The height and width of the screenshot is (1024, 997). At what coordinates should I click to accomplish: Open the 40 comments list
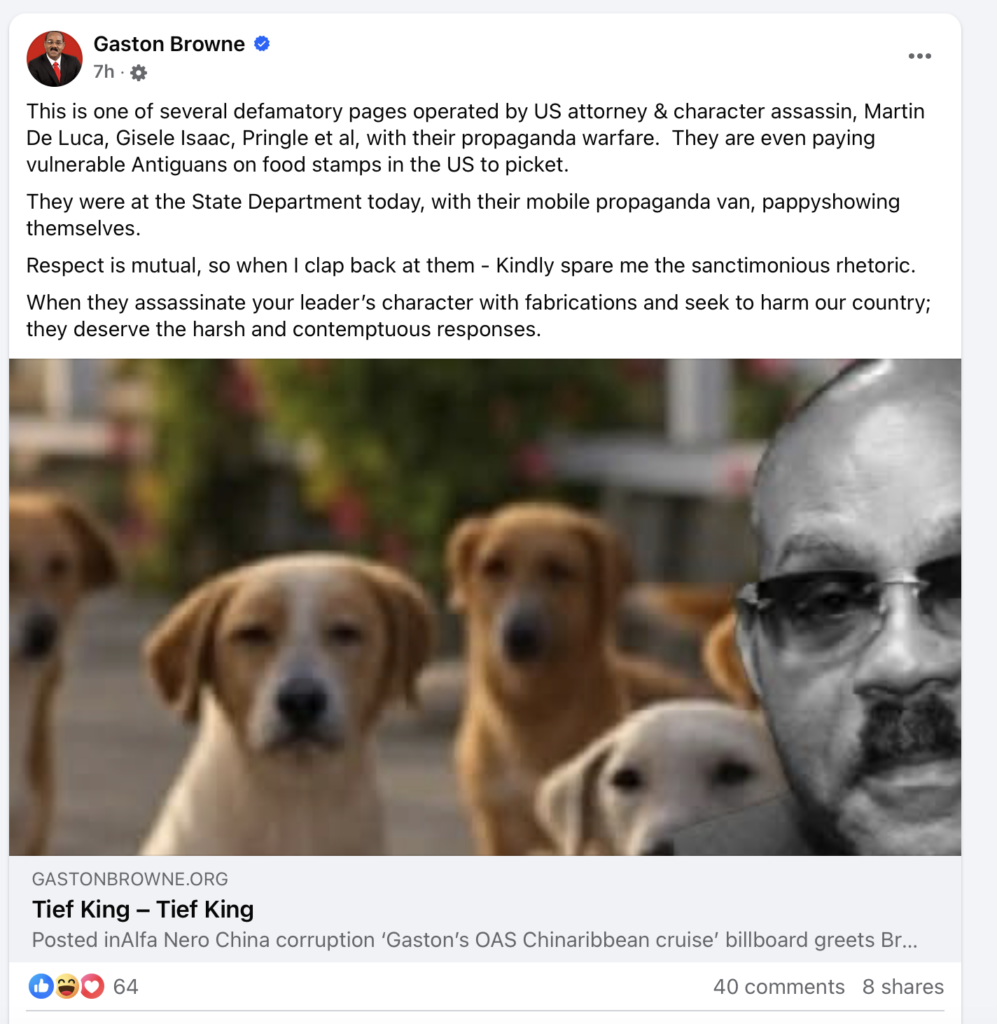778,986
